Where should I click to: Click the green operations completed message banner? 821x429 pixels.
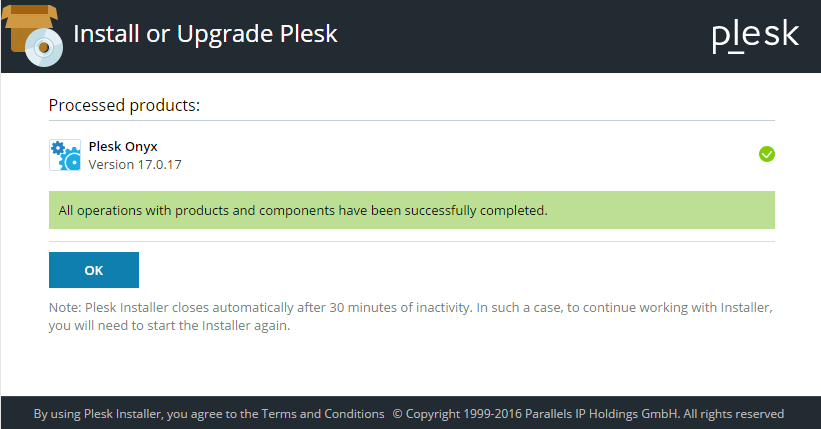coord(411,211)
